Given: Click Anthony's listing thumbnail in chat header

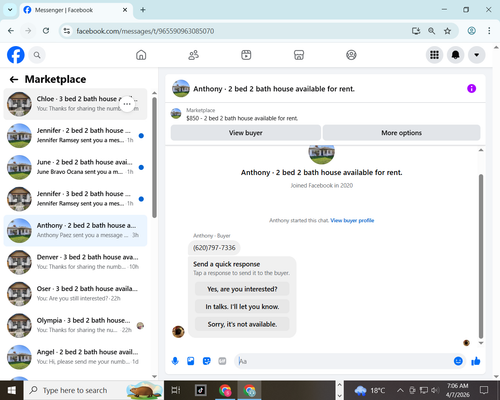Looking at the screenshot, I should (181, 88).
